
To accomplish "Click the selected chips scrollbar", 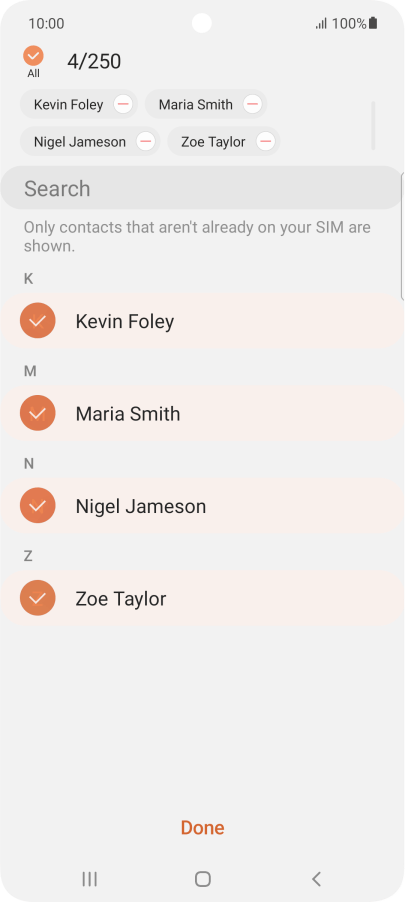I will [x=373, y=125].
